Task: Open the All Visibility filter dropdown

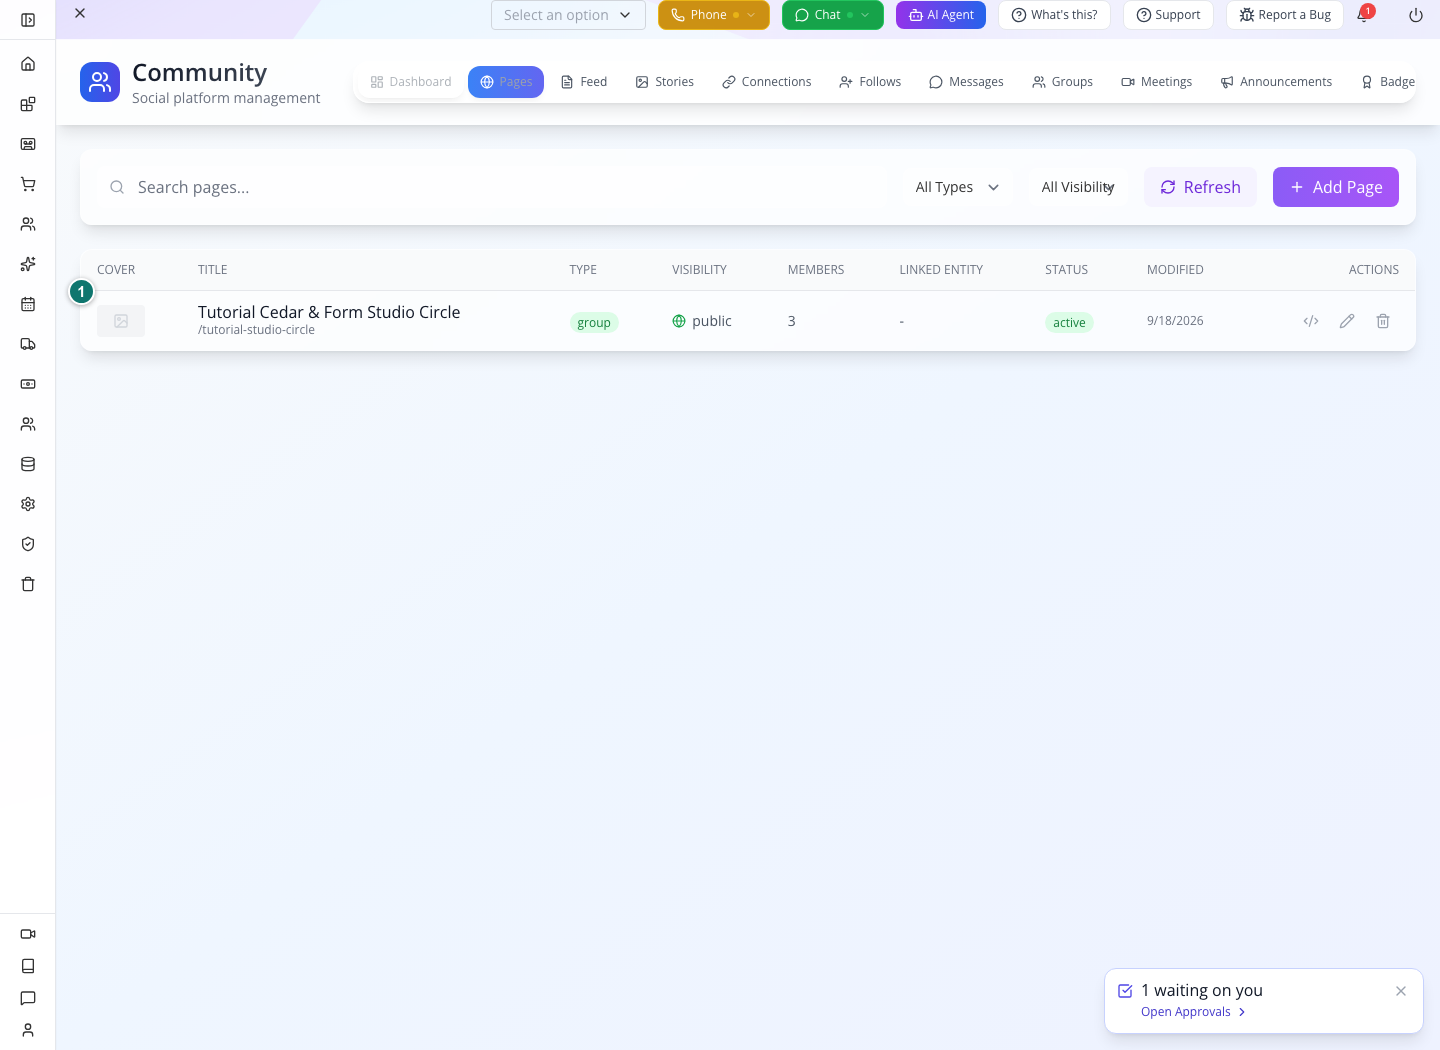Action: click(x=1078, y=187)
